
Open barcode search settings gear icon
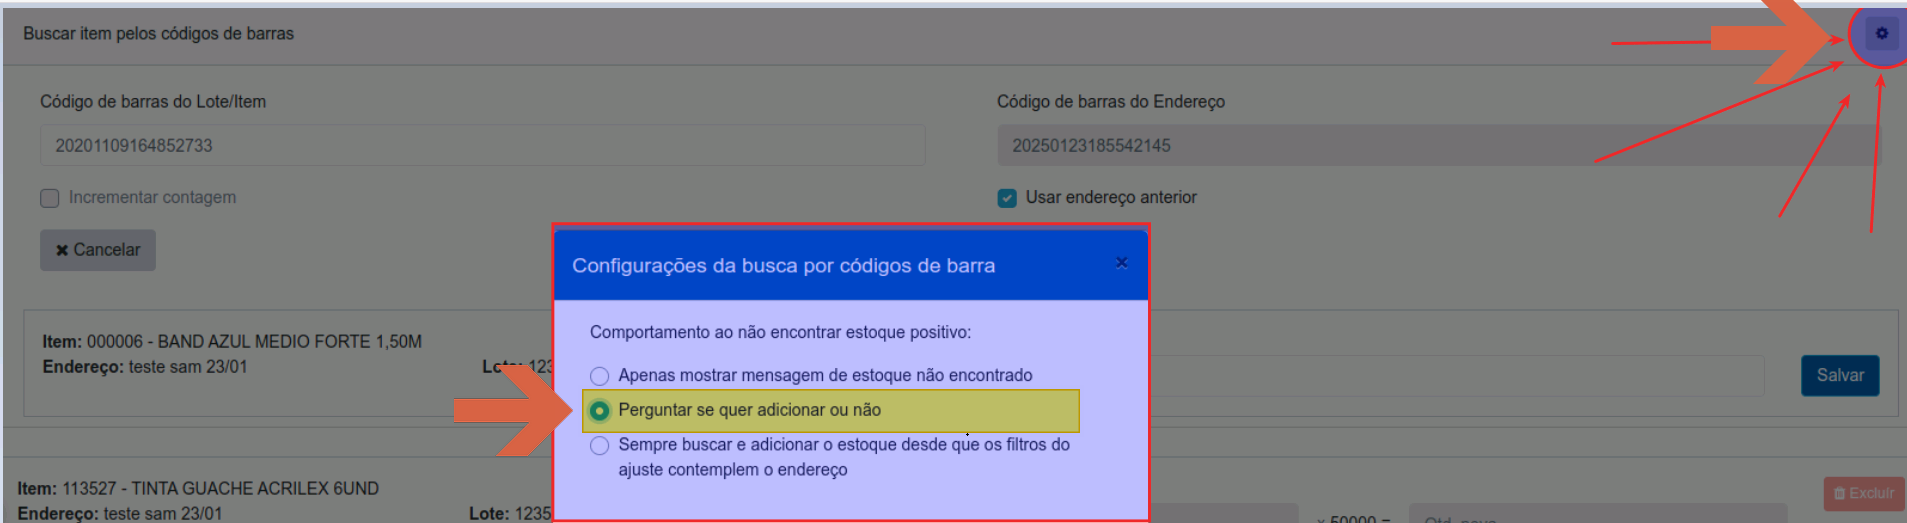point(1881,34)
